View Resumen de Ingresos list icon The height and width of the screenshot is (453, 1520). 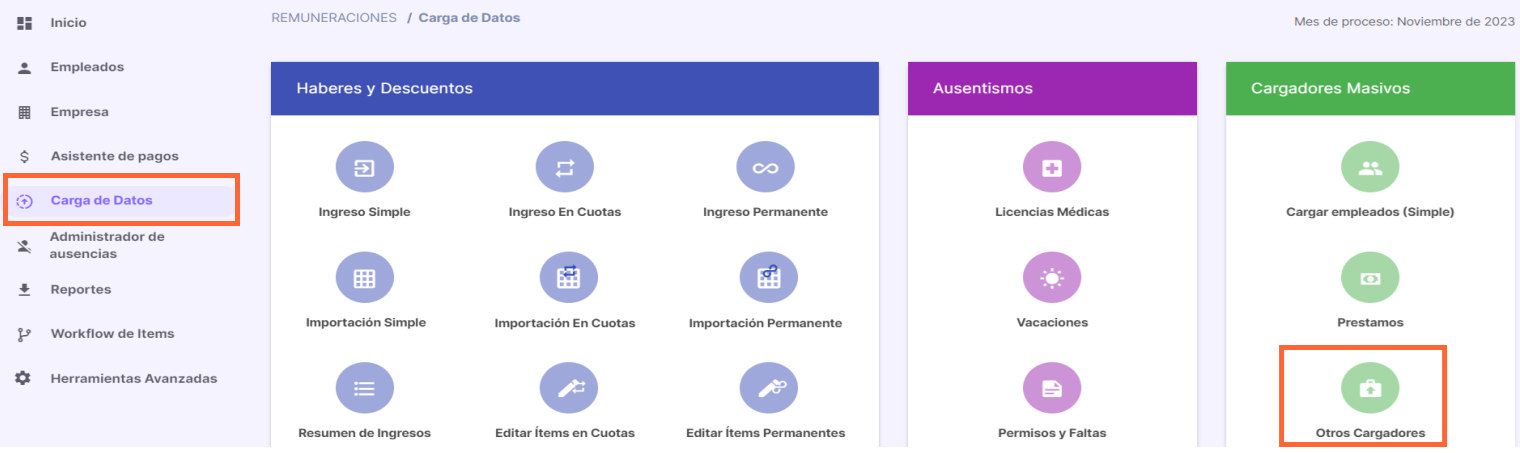click(365, 390)
